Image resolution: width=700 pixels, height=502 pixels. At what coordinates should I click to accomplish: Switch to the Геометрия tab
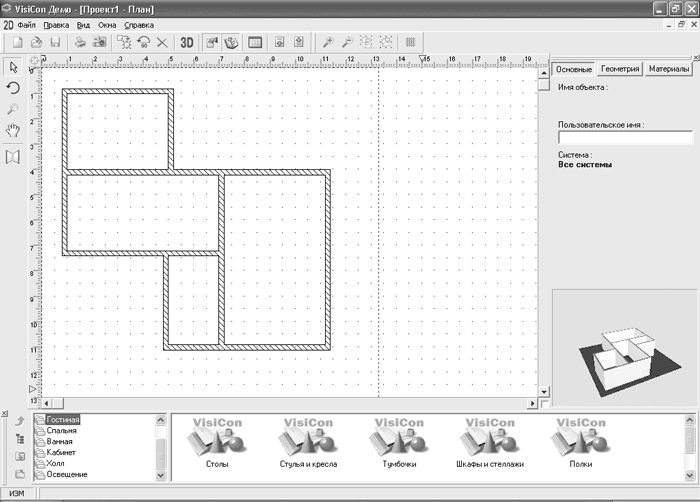pyautogui.click(x=619, y=70)
